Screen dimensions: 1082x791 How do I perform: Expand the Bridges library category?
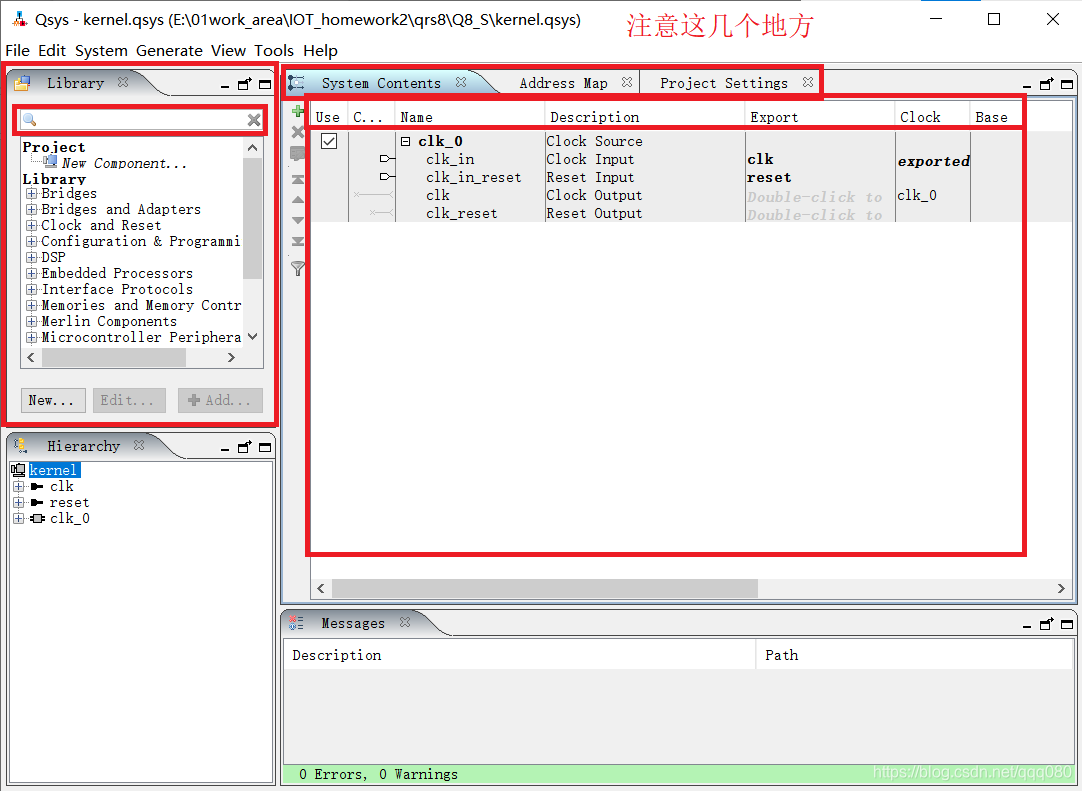point(32,193)
